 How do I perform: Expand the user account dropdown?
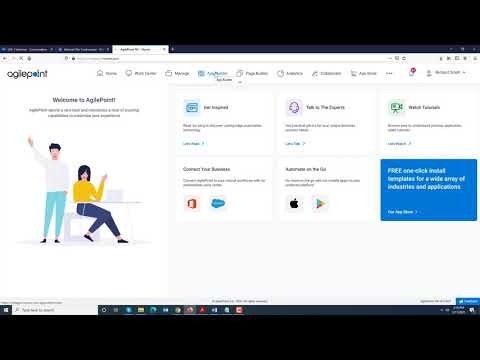[446, 72]
